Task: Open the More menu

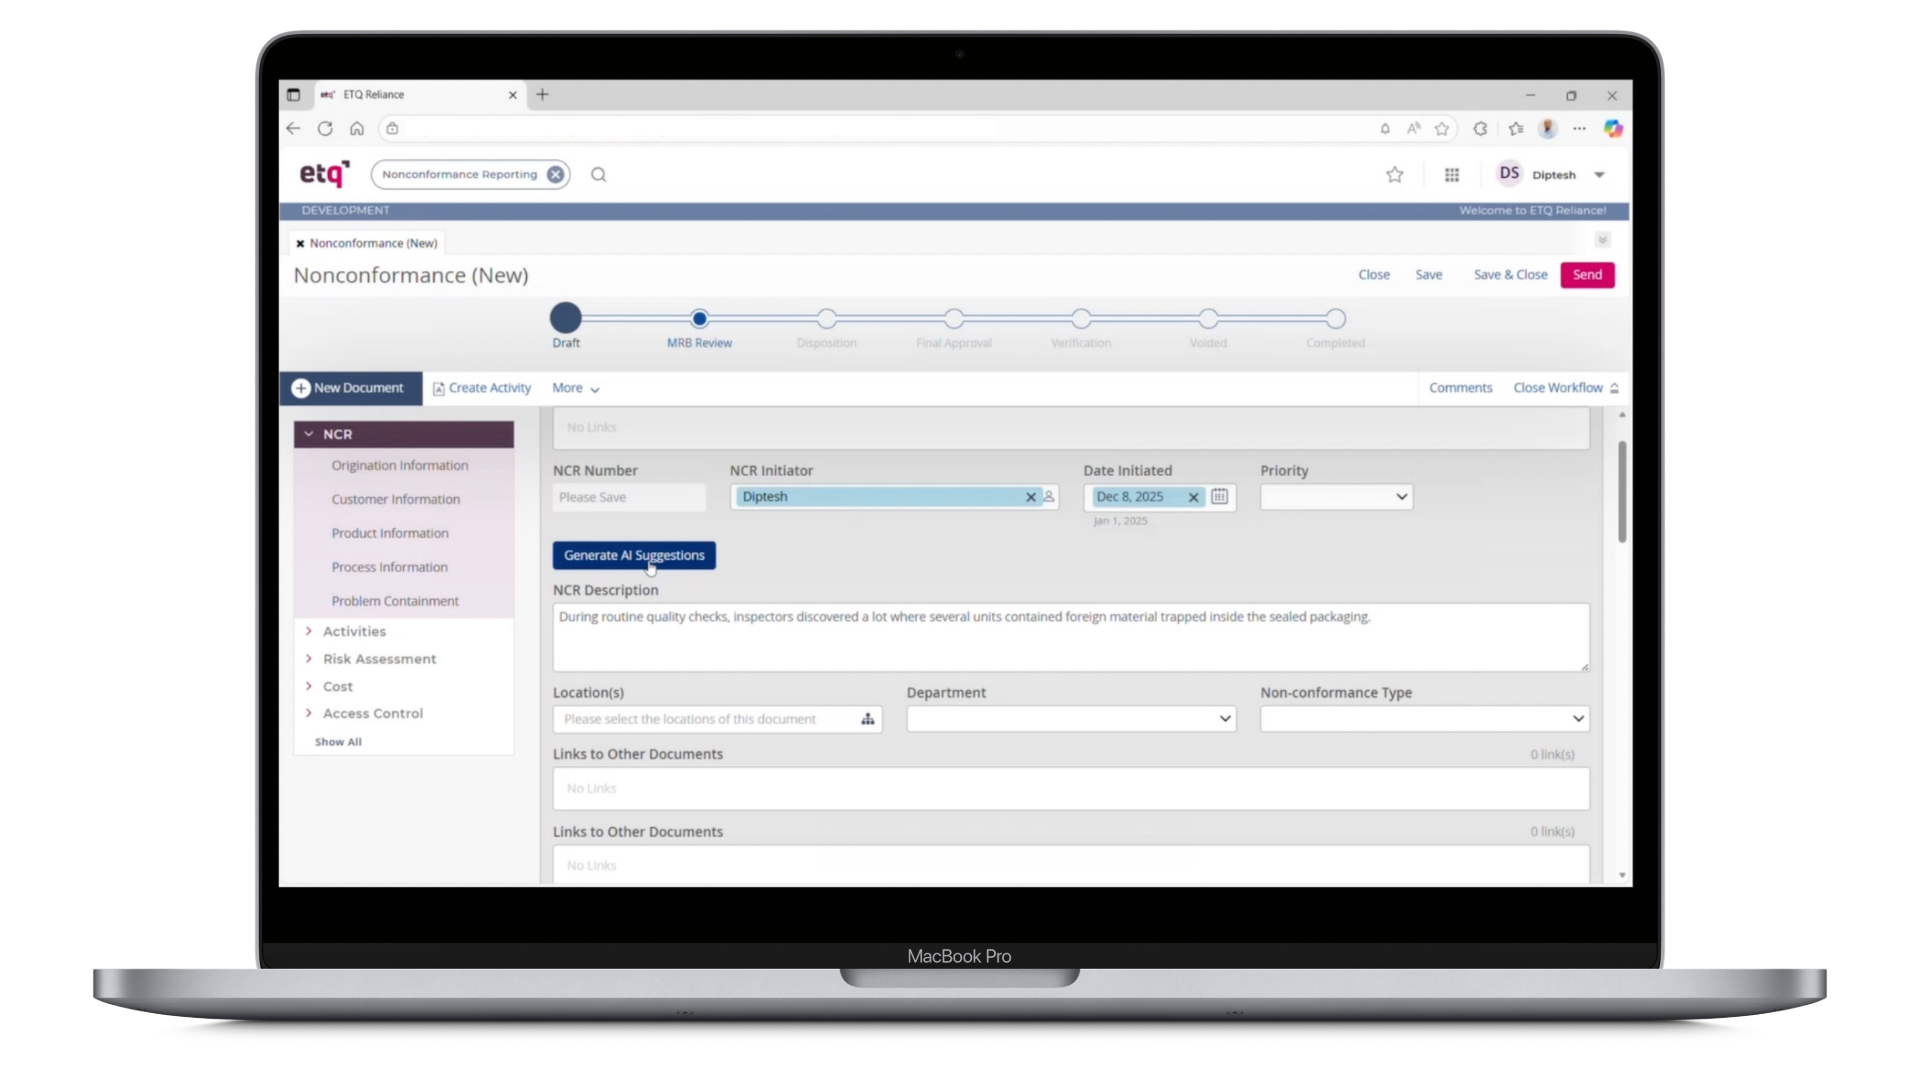Action: (575, 388)
